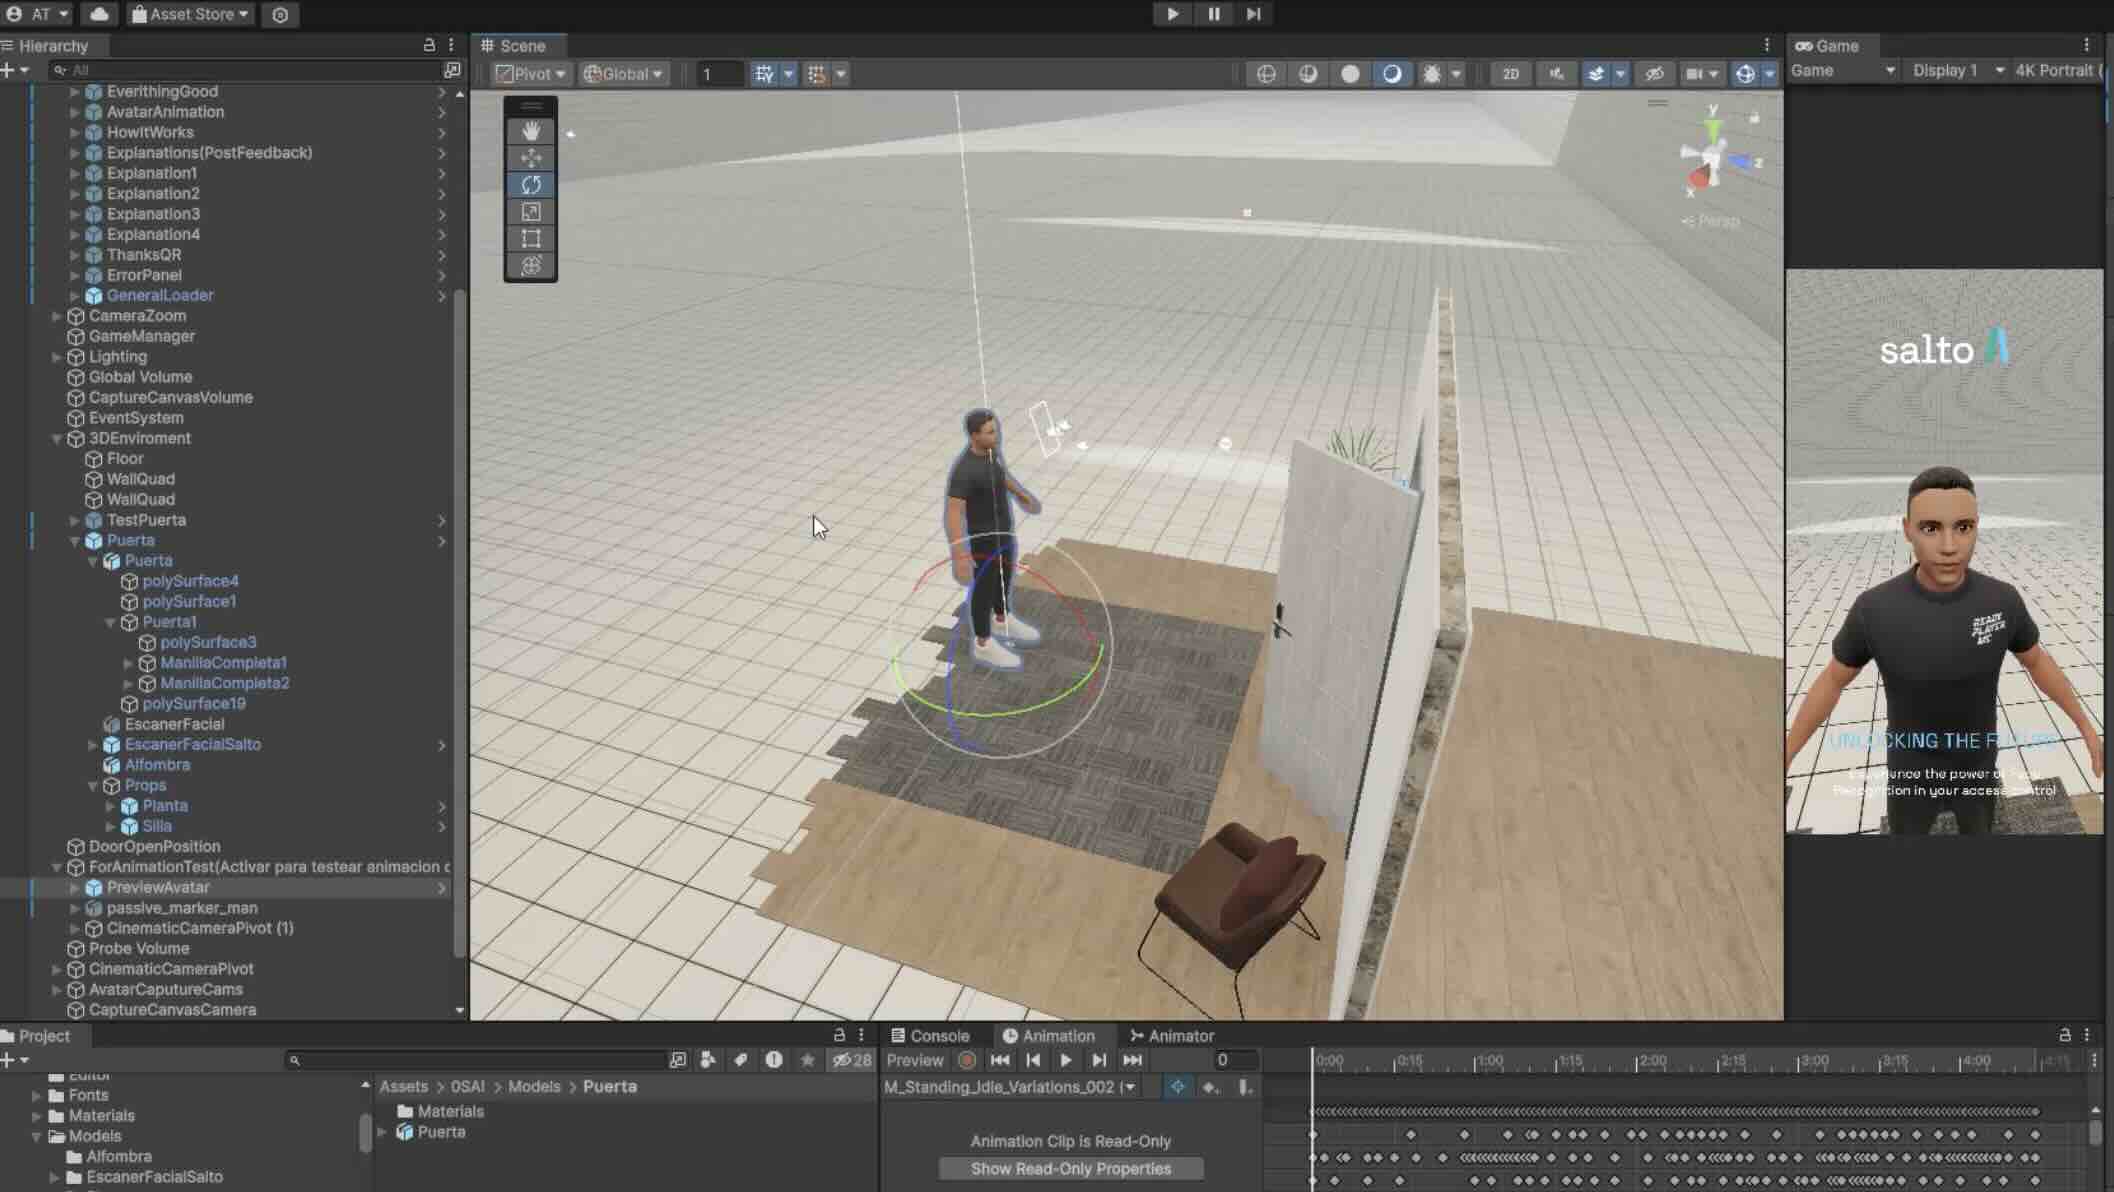Select the Scene tab
This screenshot has height=1192, width=2114.
pyautogui.click(x=513, y=46)
